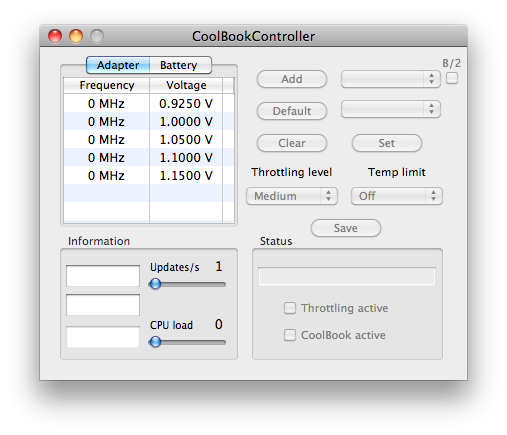Select the 1.1000 V voltage cell

coord(186,158)
